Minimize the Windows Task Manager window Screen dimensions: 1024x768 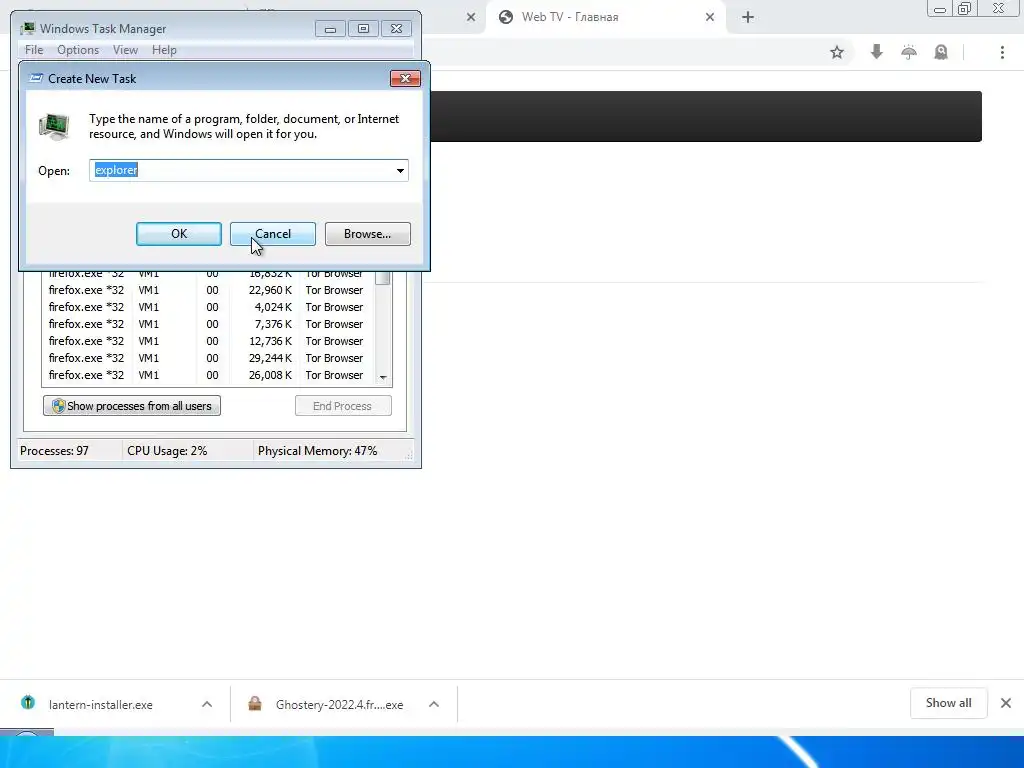[330, 29]
